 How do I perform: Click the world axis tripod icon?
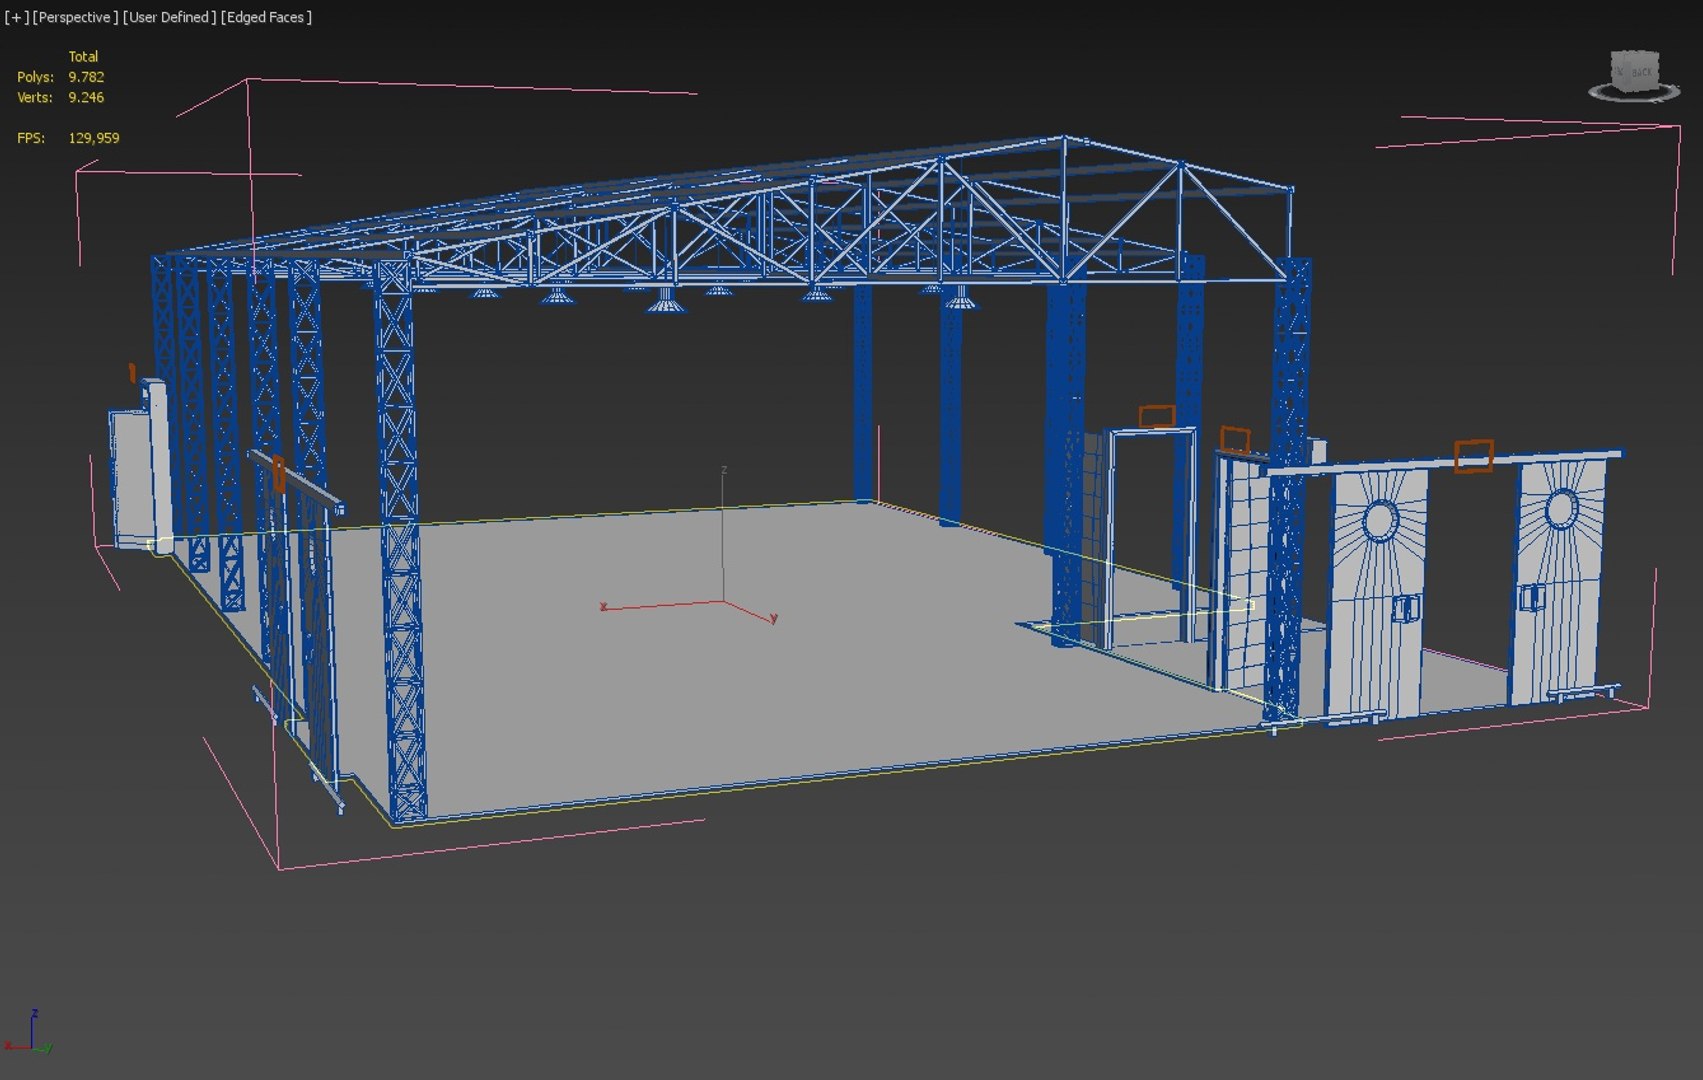coord(30,1032)
